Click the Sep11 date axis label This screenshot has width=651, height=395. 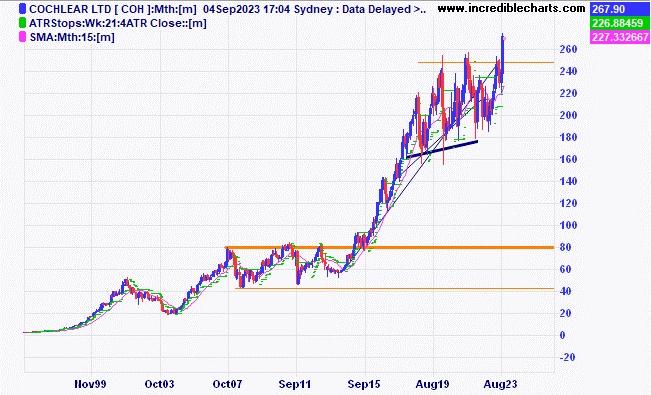(x=295, y=384)
